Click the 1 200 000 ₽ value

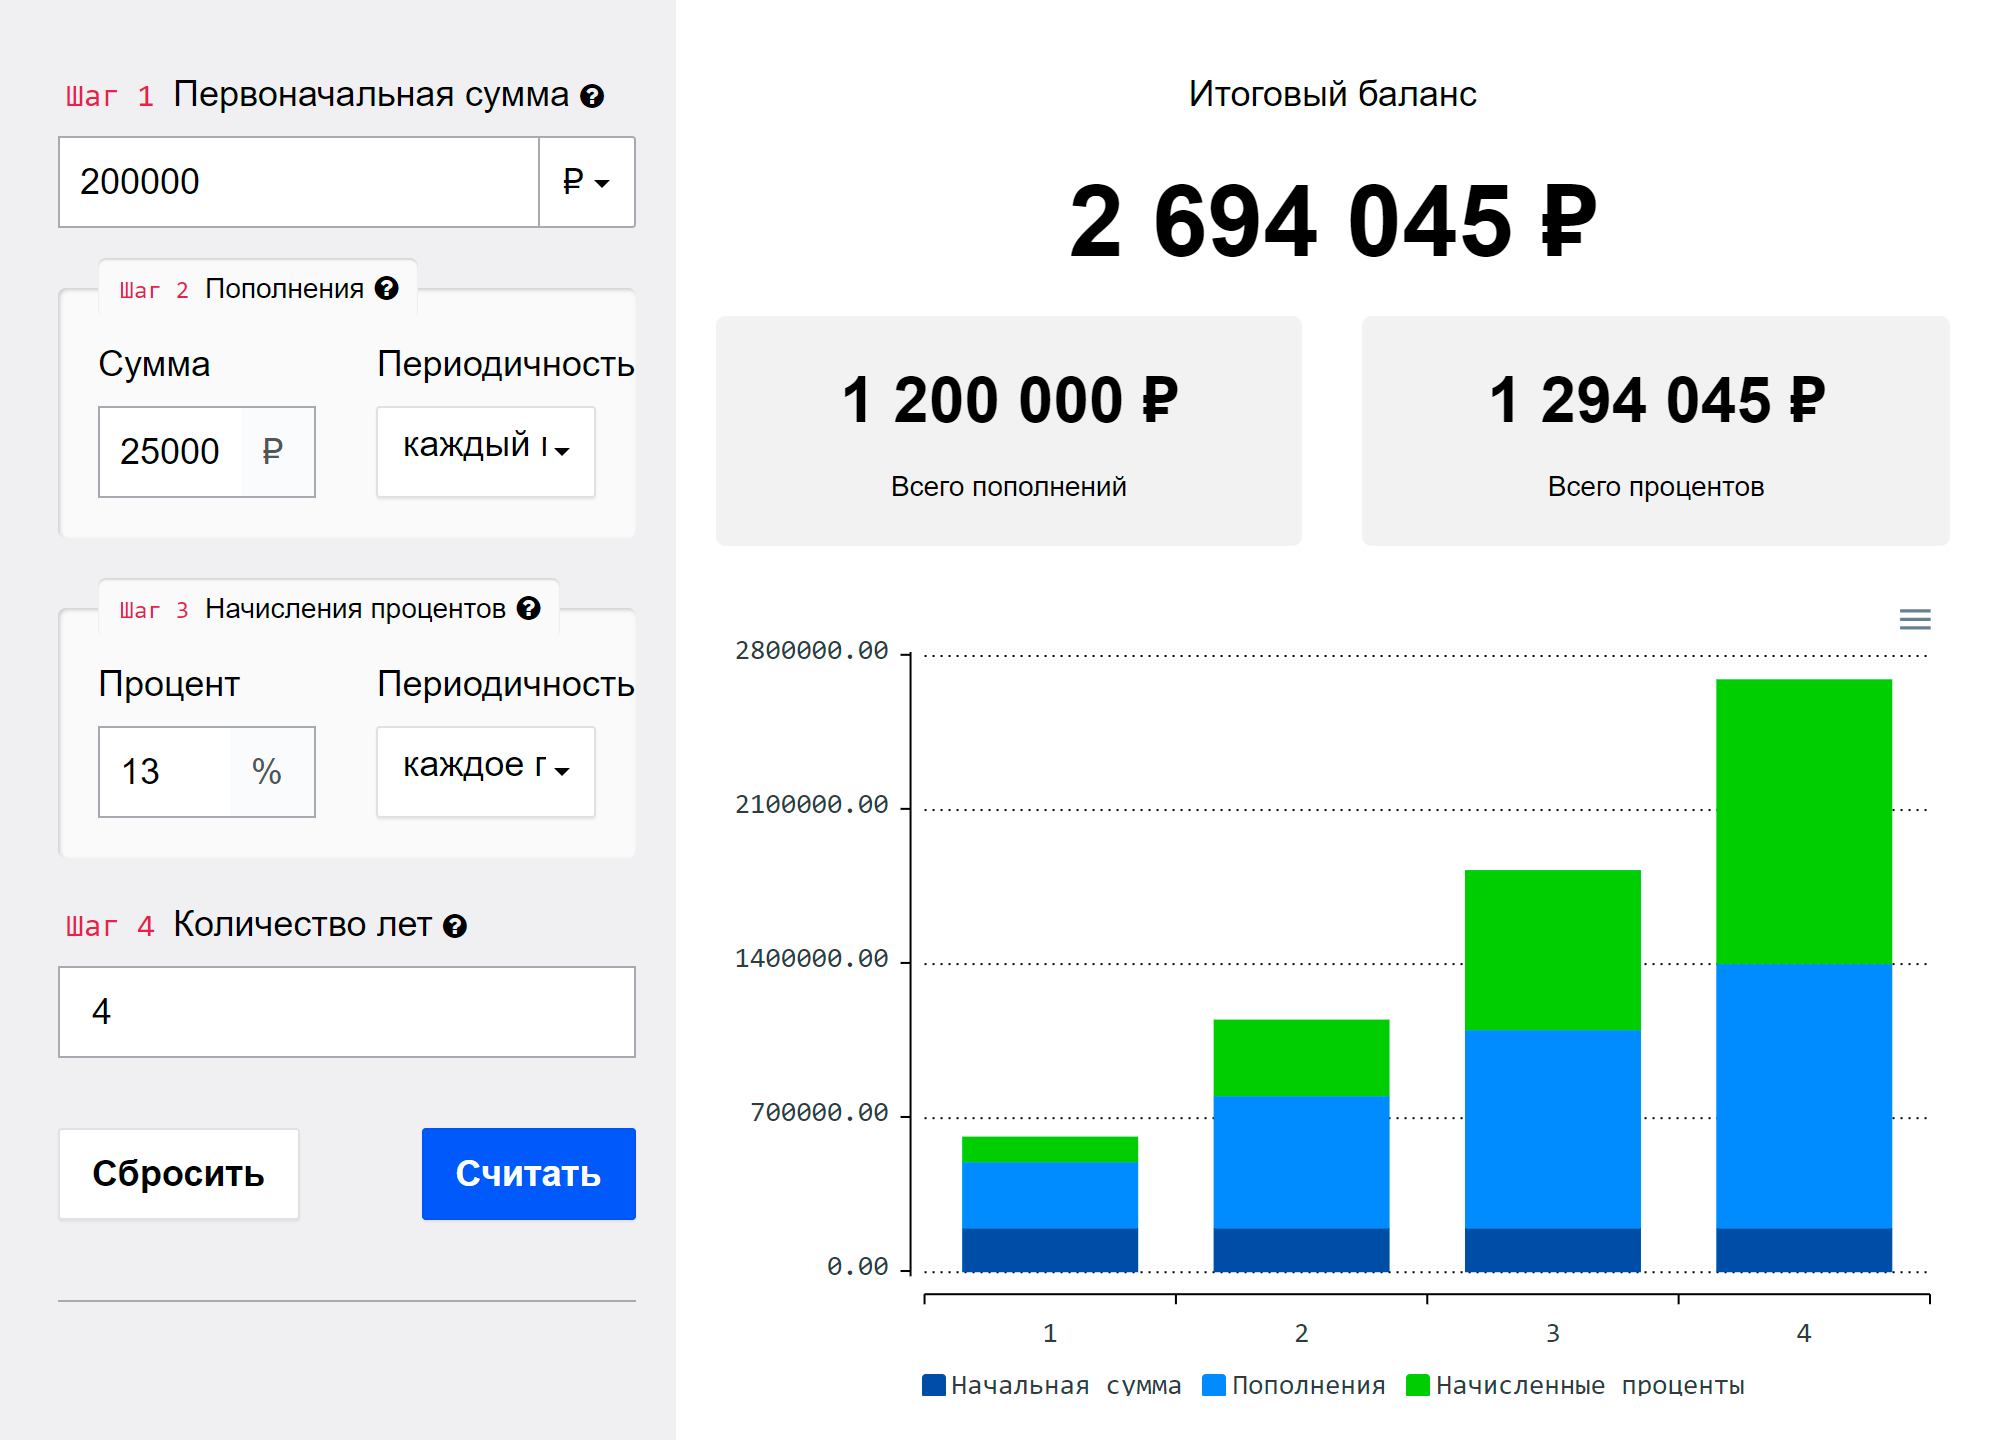(x=1010, y=400)
